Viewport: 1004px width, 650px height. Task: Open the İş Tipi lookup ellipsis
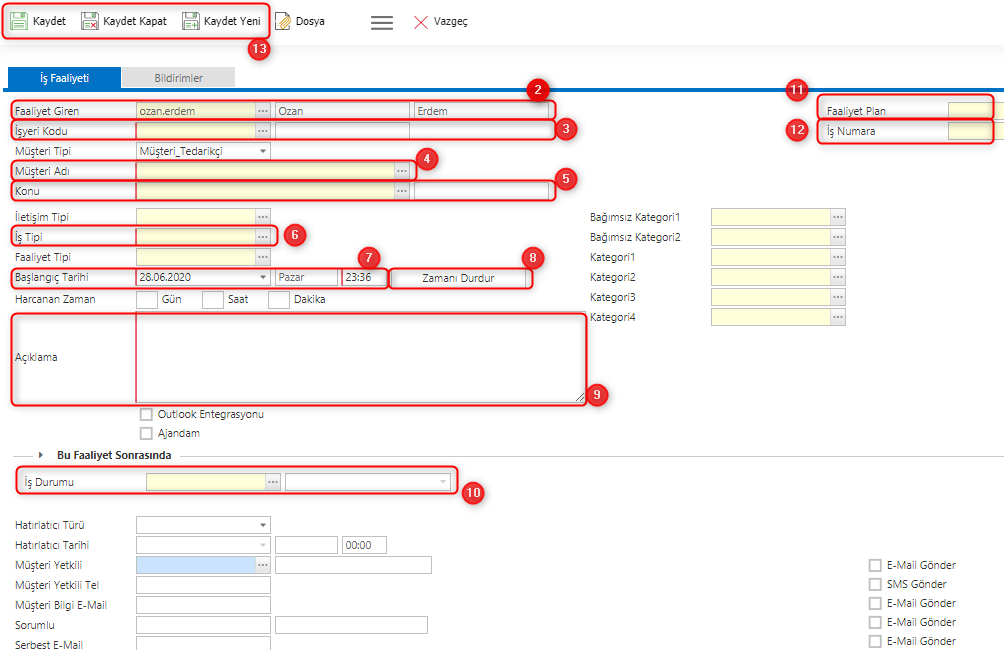pos(264,234)
